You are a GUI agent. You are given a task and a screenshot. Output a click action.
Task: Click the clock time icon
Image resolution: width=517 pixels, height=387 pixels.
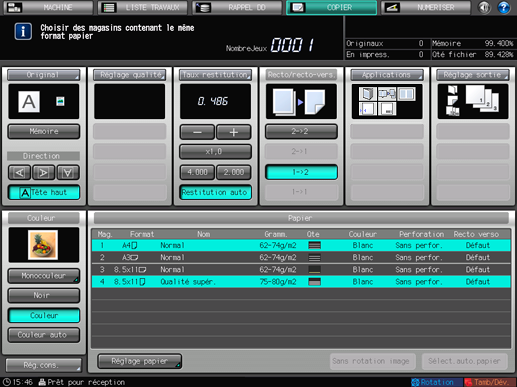7,382
